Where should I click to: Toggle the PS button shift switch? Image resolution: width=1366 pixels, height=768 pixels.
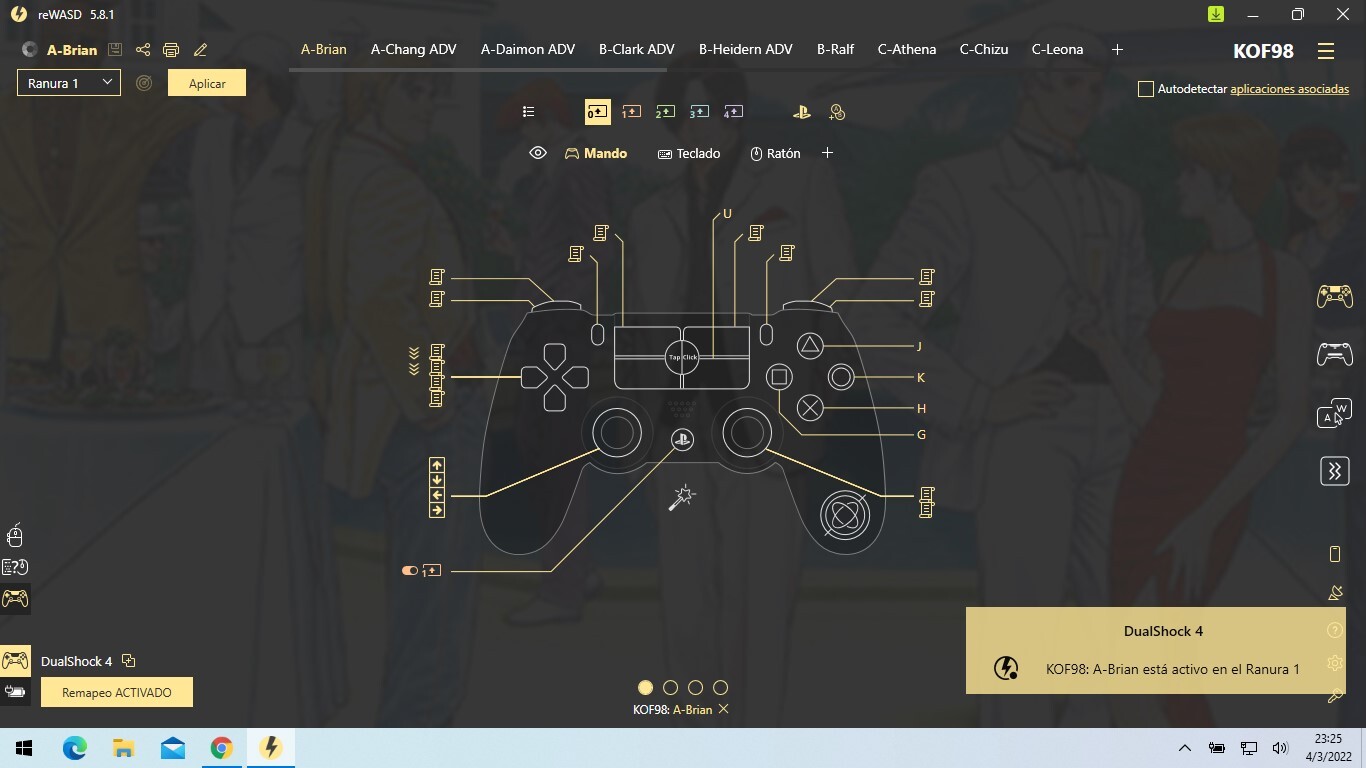[410, 571]
